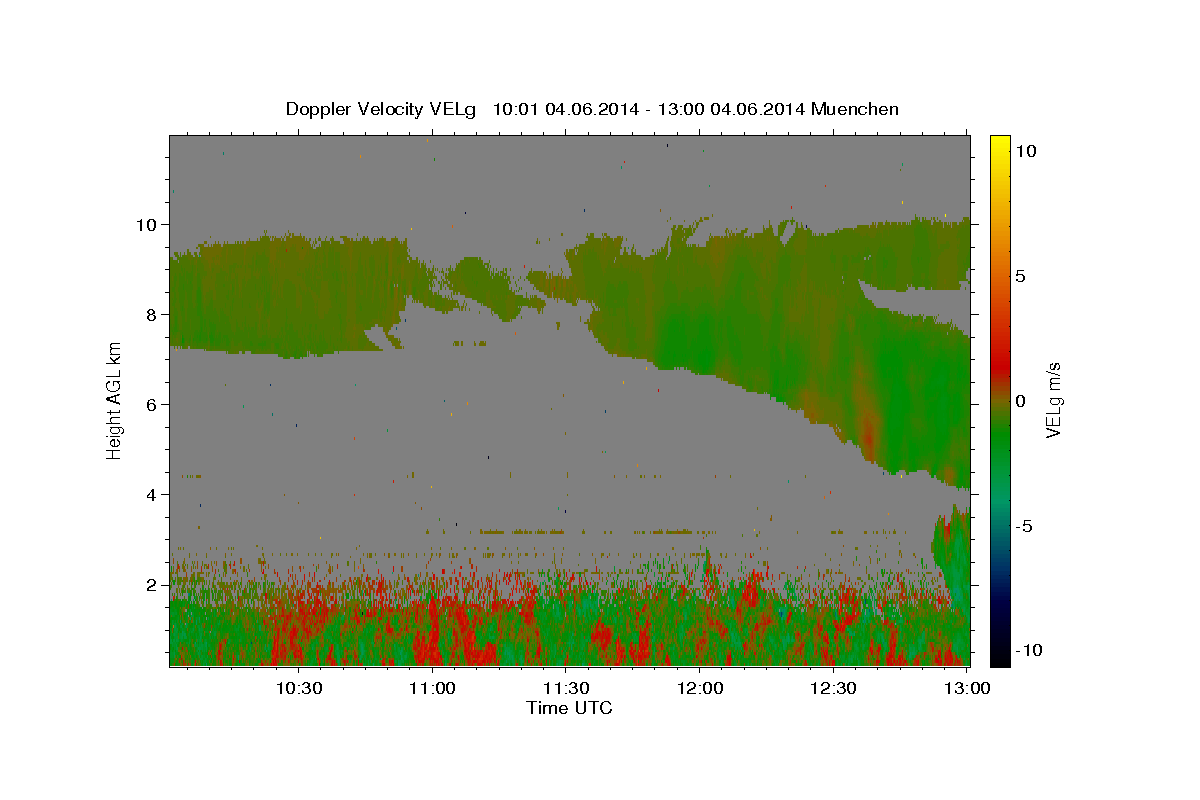Click the 12:00 time tick label
This screenshot has height=800, width=1200.
click(x=699, y=688)
